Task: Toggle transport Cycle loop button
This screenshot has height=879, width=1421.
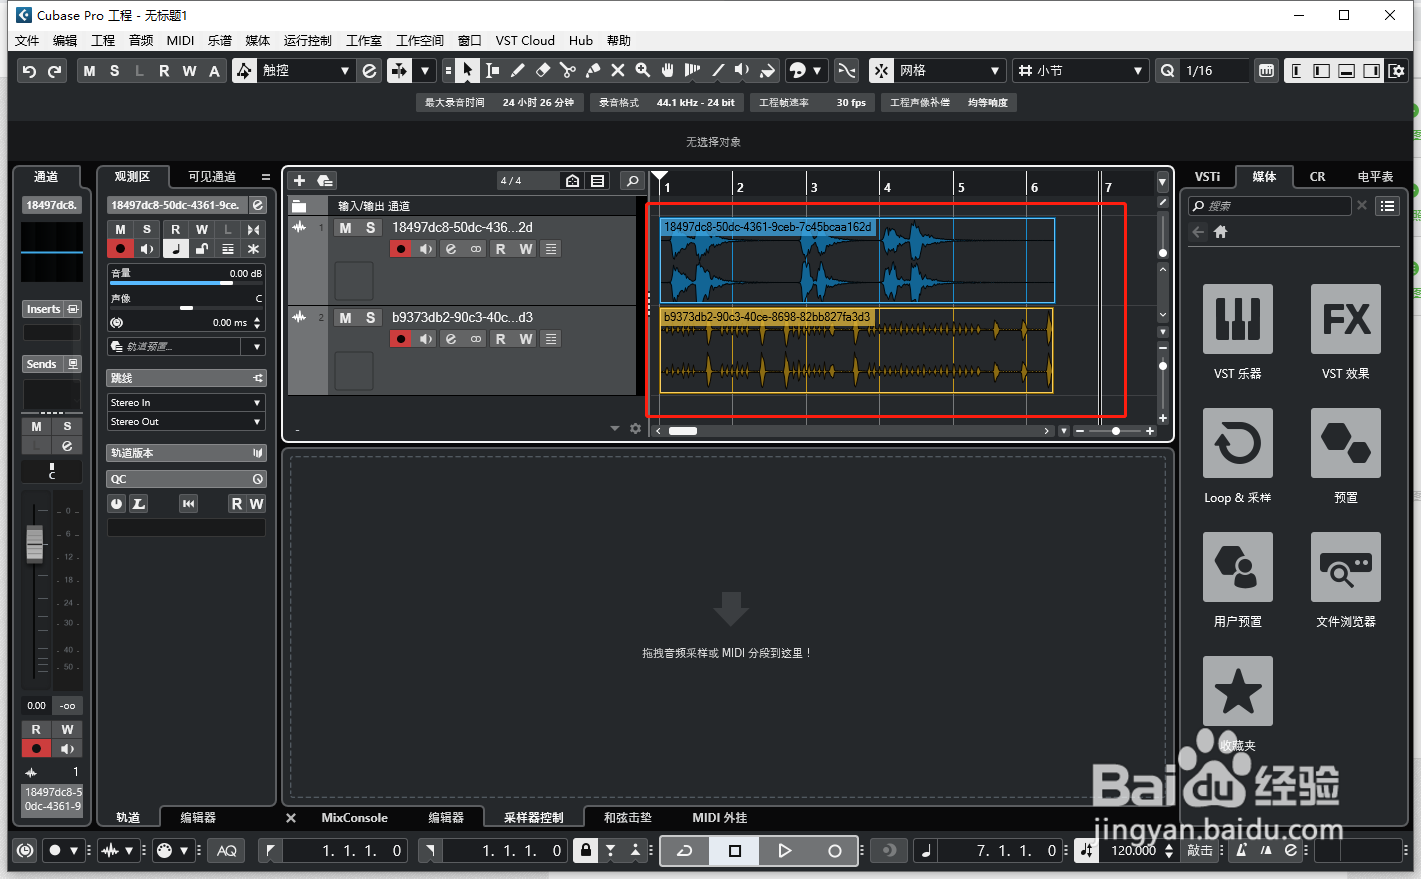Action: (x=685, y=851)
